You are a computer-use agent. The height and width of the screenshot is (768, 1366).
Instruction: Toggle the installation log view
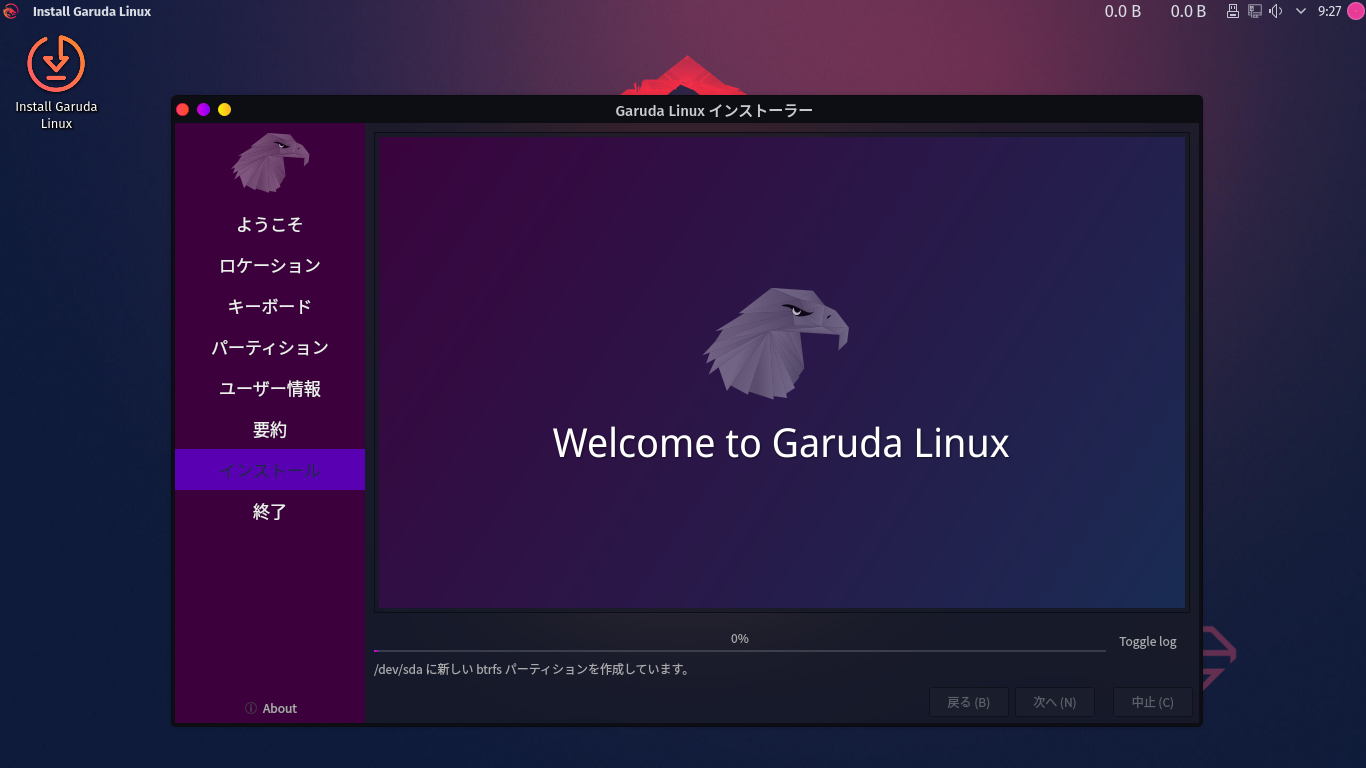pos(1148,642)
